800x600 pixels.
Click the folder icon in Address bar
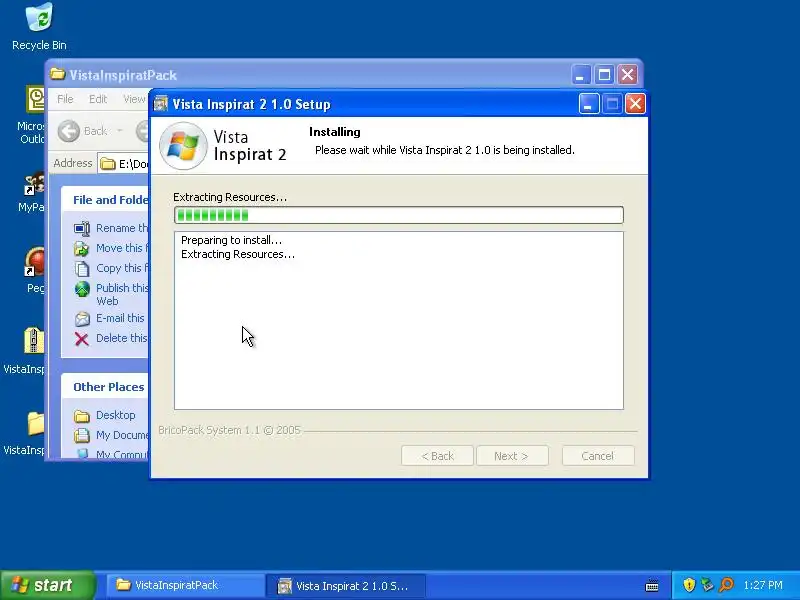(x=108, y=164)
